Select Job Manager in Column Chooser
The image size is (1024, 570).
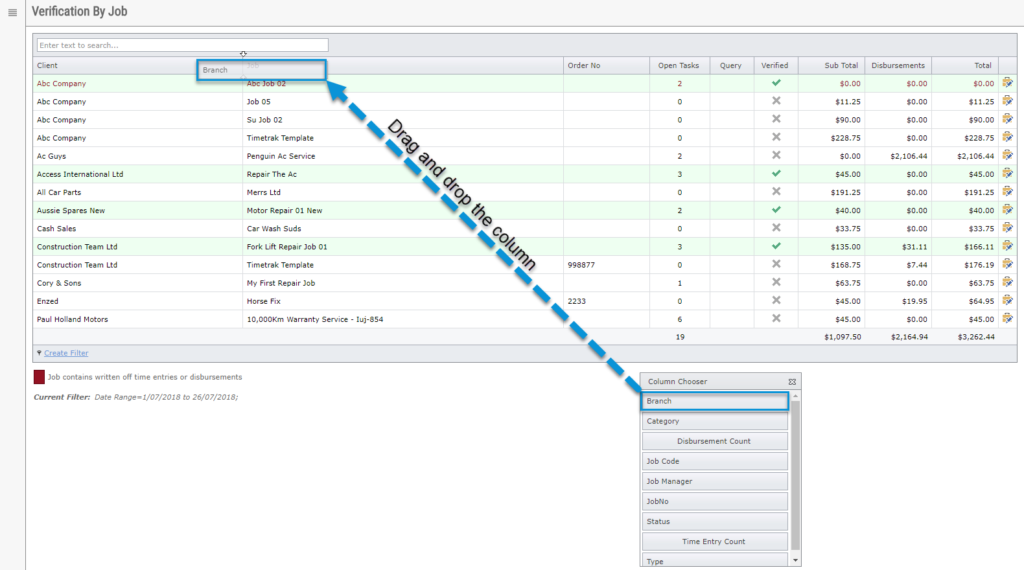(x=714, y=481)
